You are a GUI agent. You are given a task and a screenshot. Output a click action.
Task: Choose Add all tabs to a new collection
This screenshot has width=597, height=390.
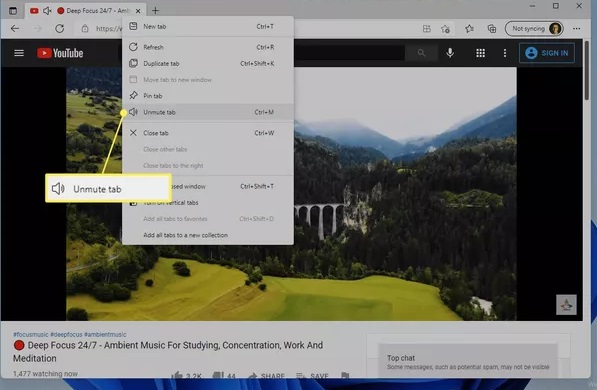(208, 235)
